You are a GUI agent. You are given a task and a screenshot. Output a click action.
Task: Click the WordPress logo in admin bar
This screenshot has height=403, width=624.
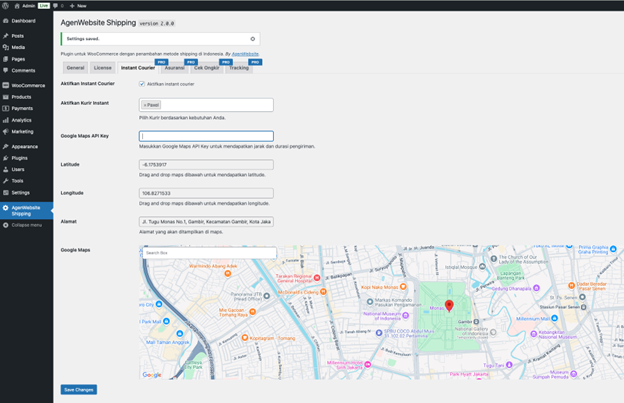(5, 5)
